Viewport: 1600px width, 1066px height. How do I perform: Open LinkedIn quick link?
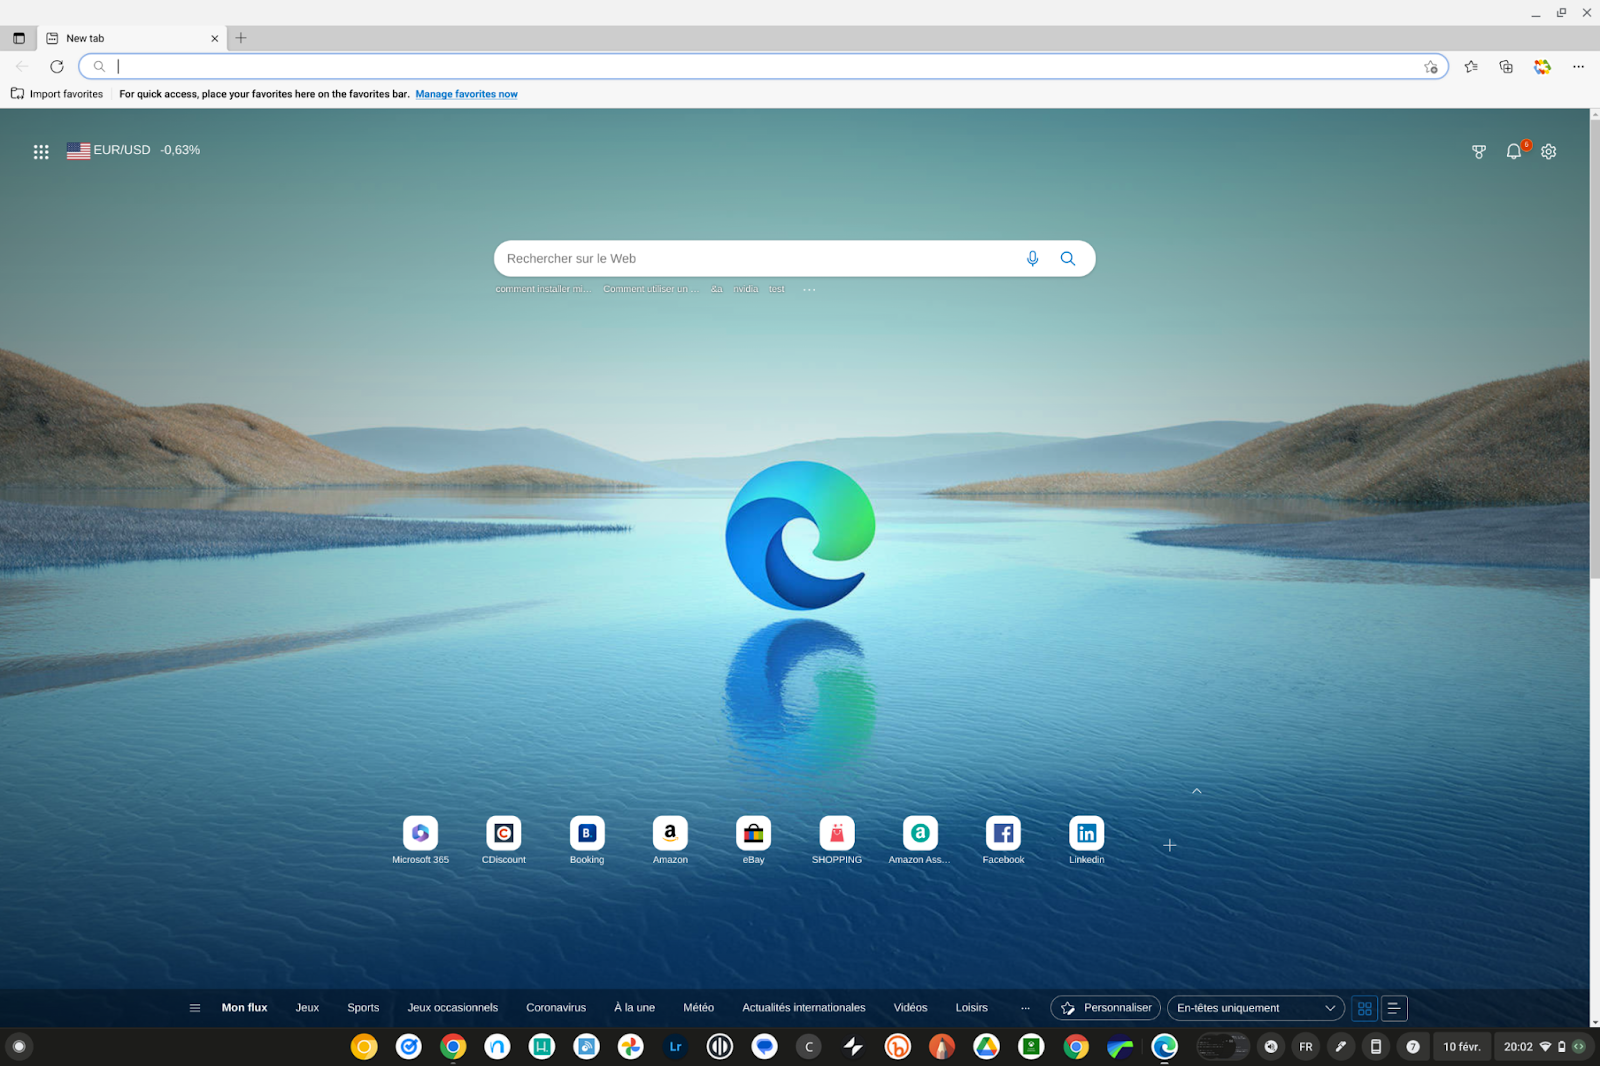(x=1087, y=840)
